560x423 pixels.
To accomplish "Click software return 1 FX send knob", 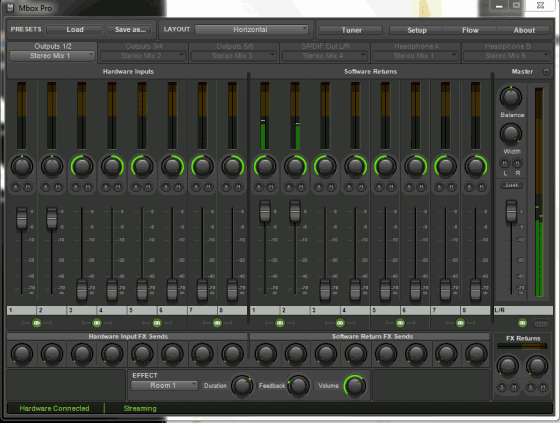I will coord(265,354).
